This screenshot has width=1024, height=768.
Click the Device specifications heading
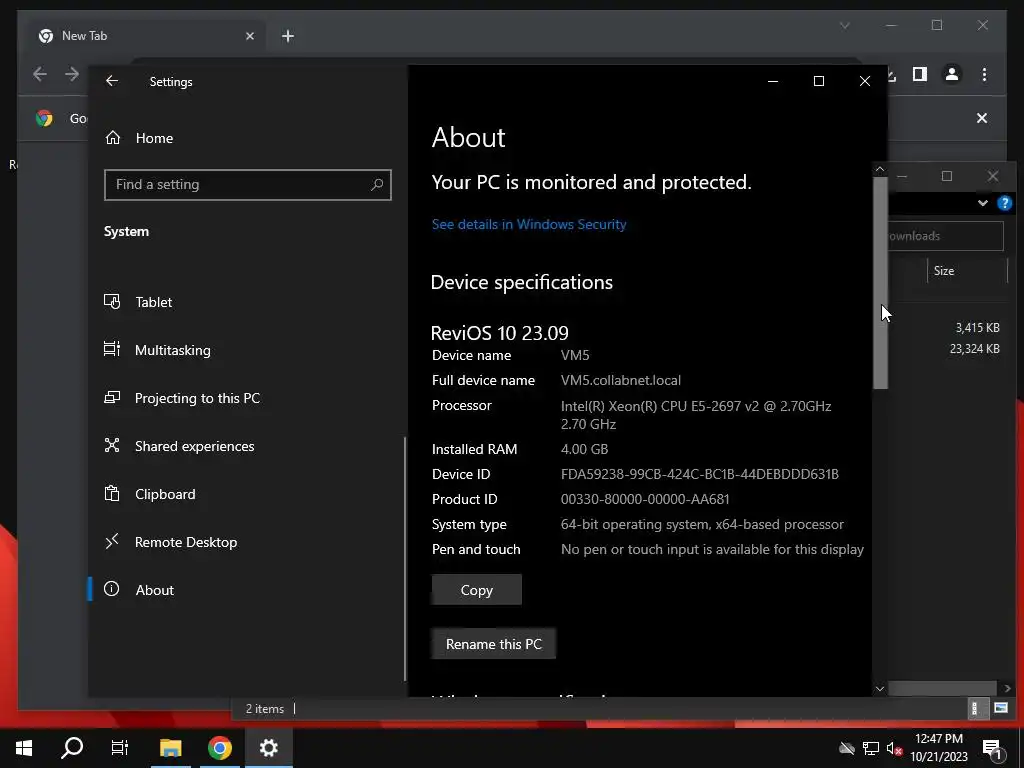tap(522, 282)
